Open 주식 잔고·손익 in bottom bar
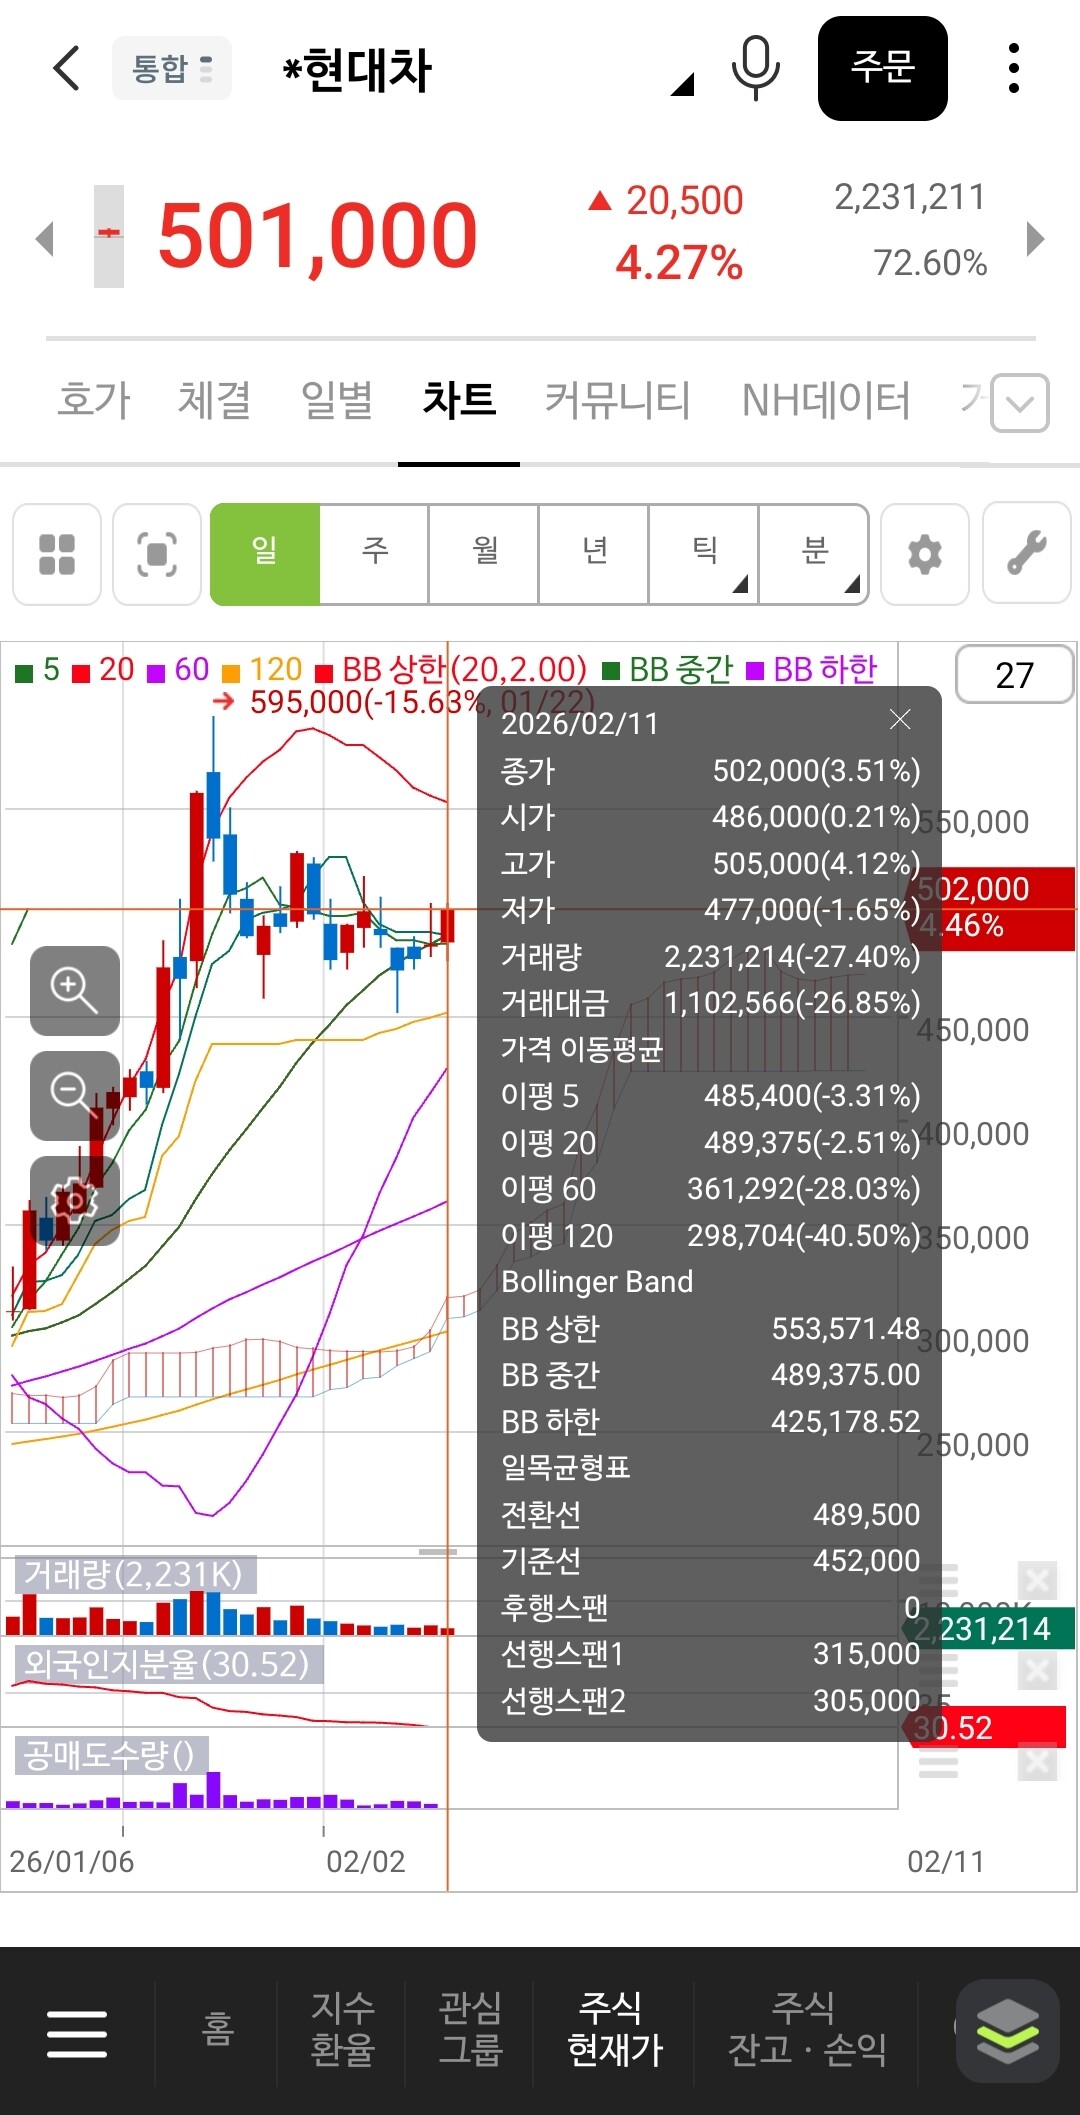Image resolution: width=1080 pixels, height=2115 pixels. click(x=806, y=2030)
